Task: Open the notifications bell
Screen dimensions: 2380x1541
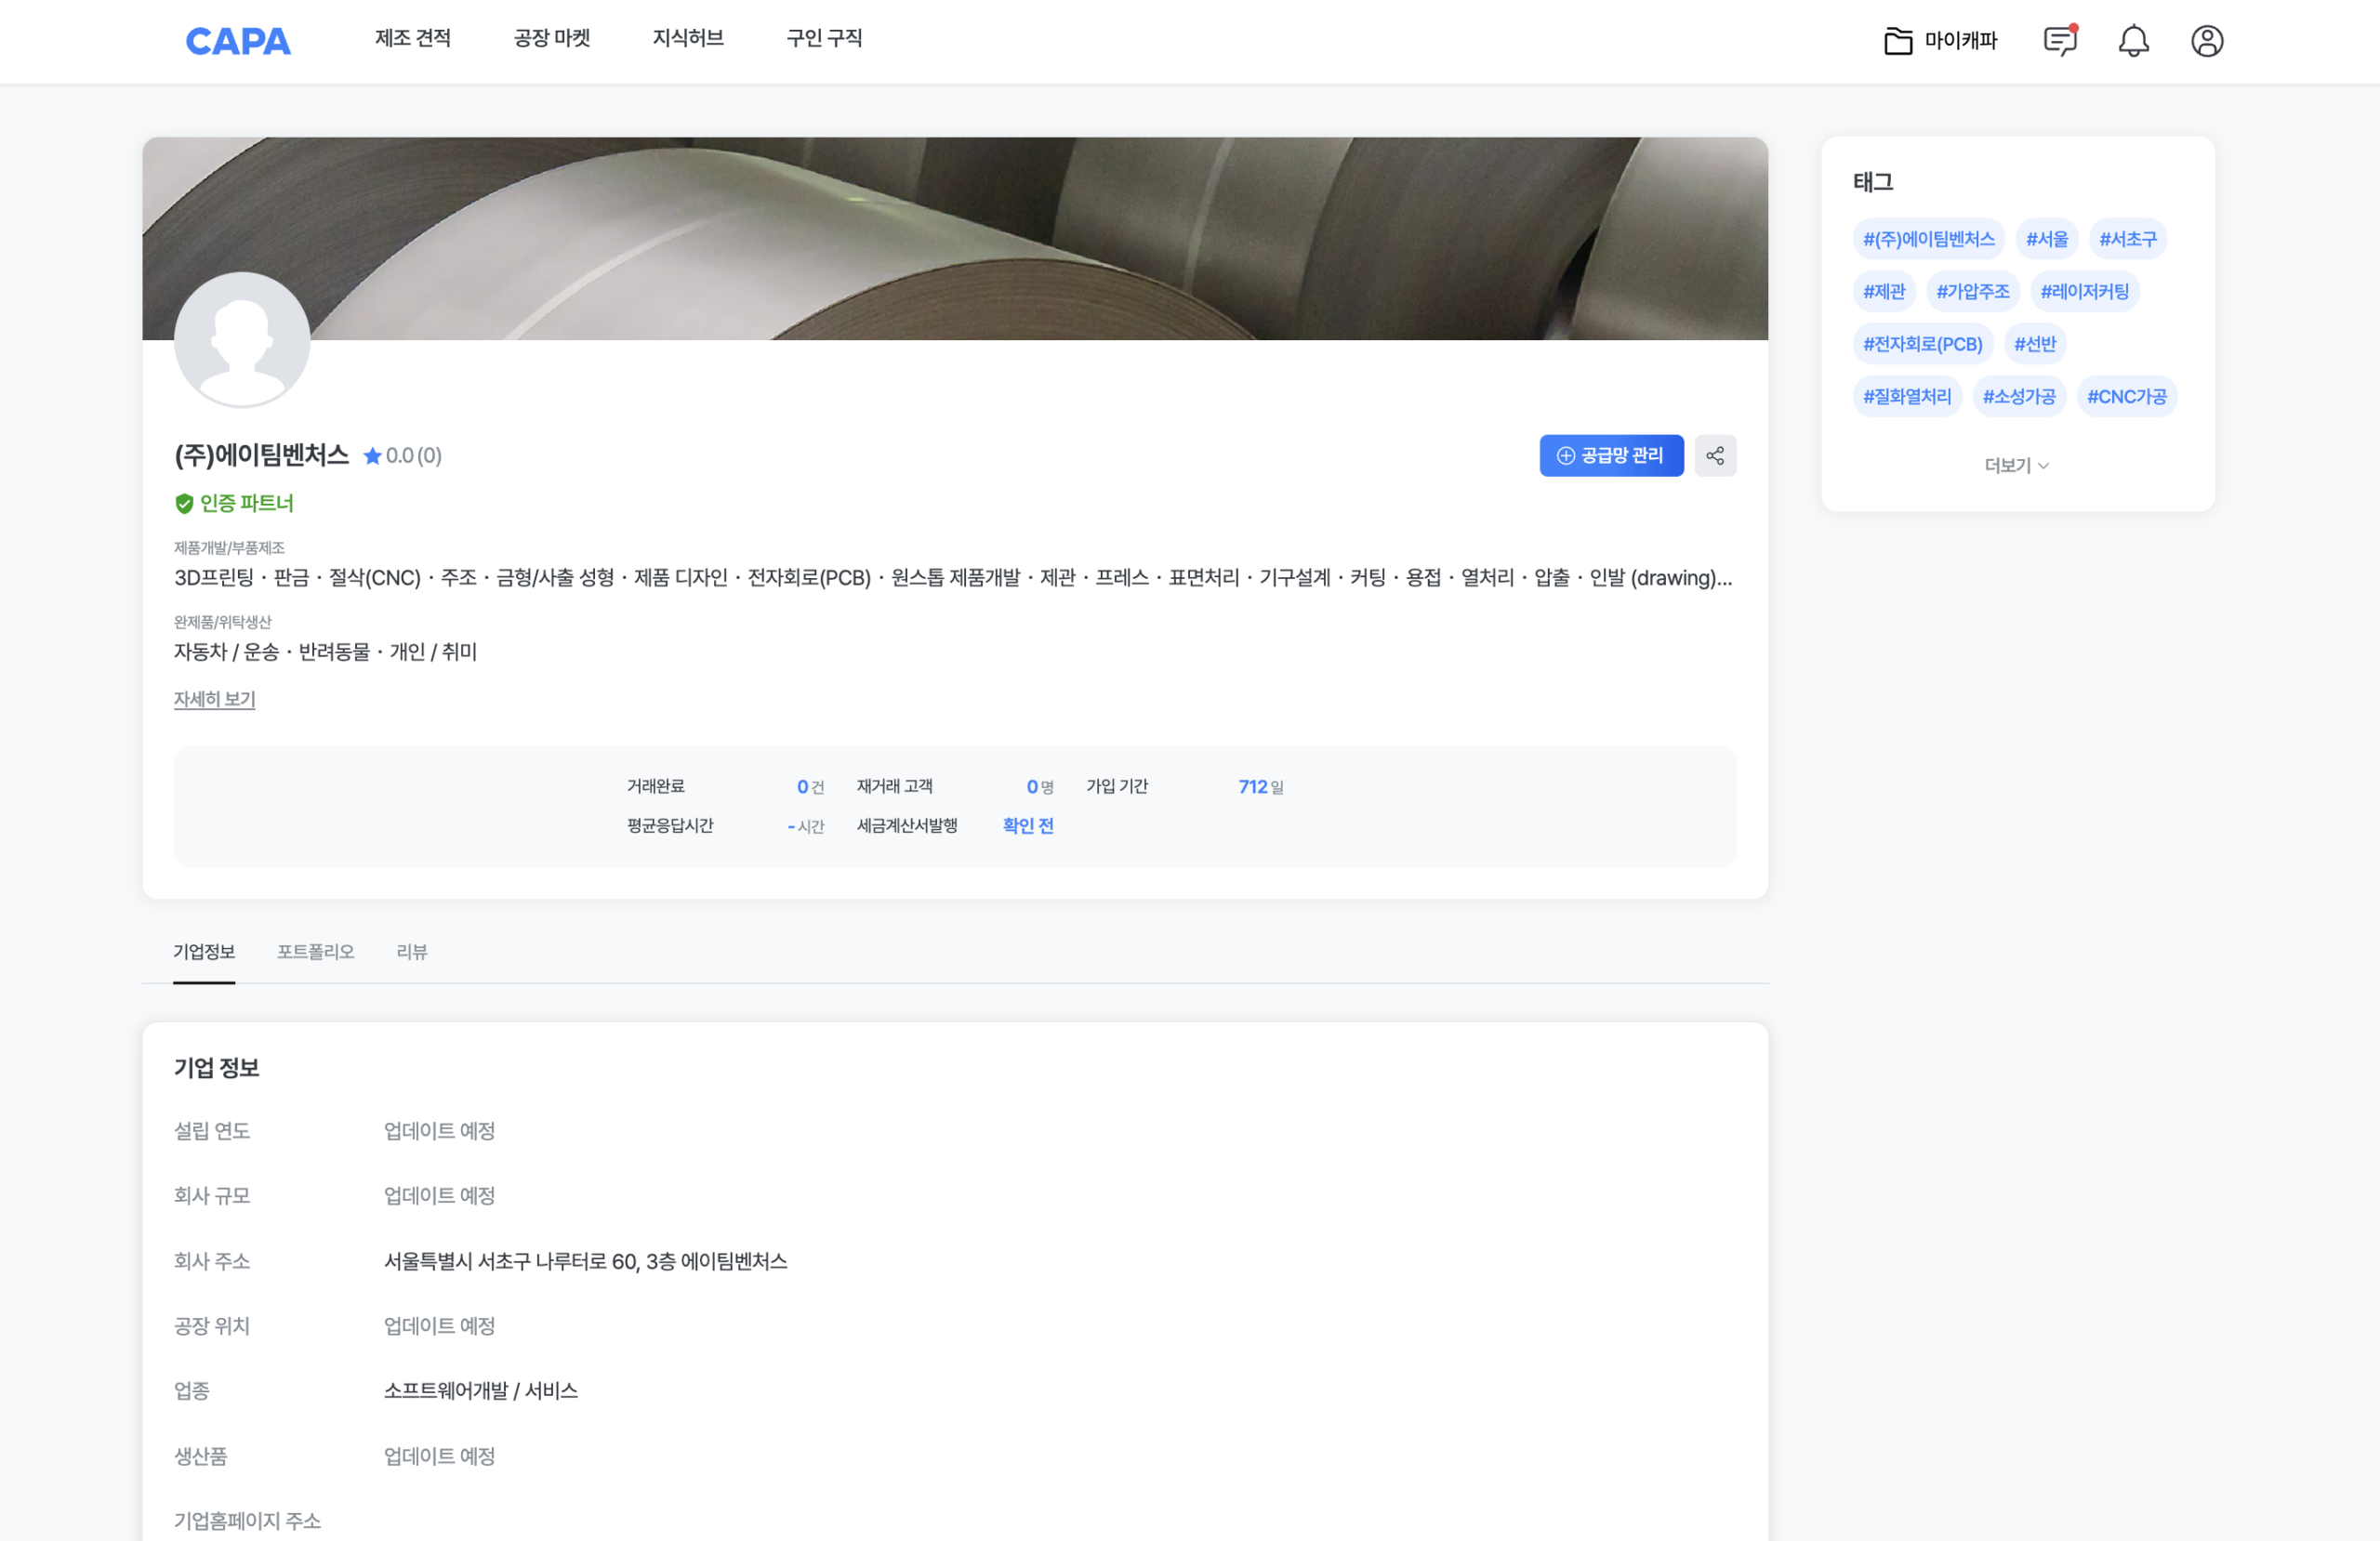Action: coord(2133,41)
